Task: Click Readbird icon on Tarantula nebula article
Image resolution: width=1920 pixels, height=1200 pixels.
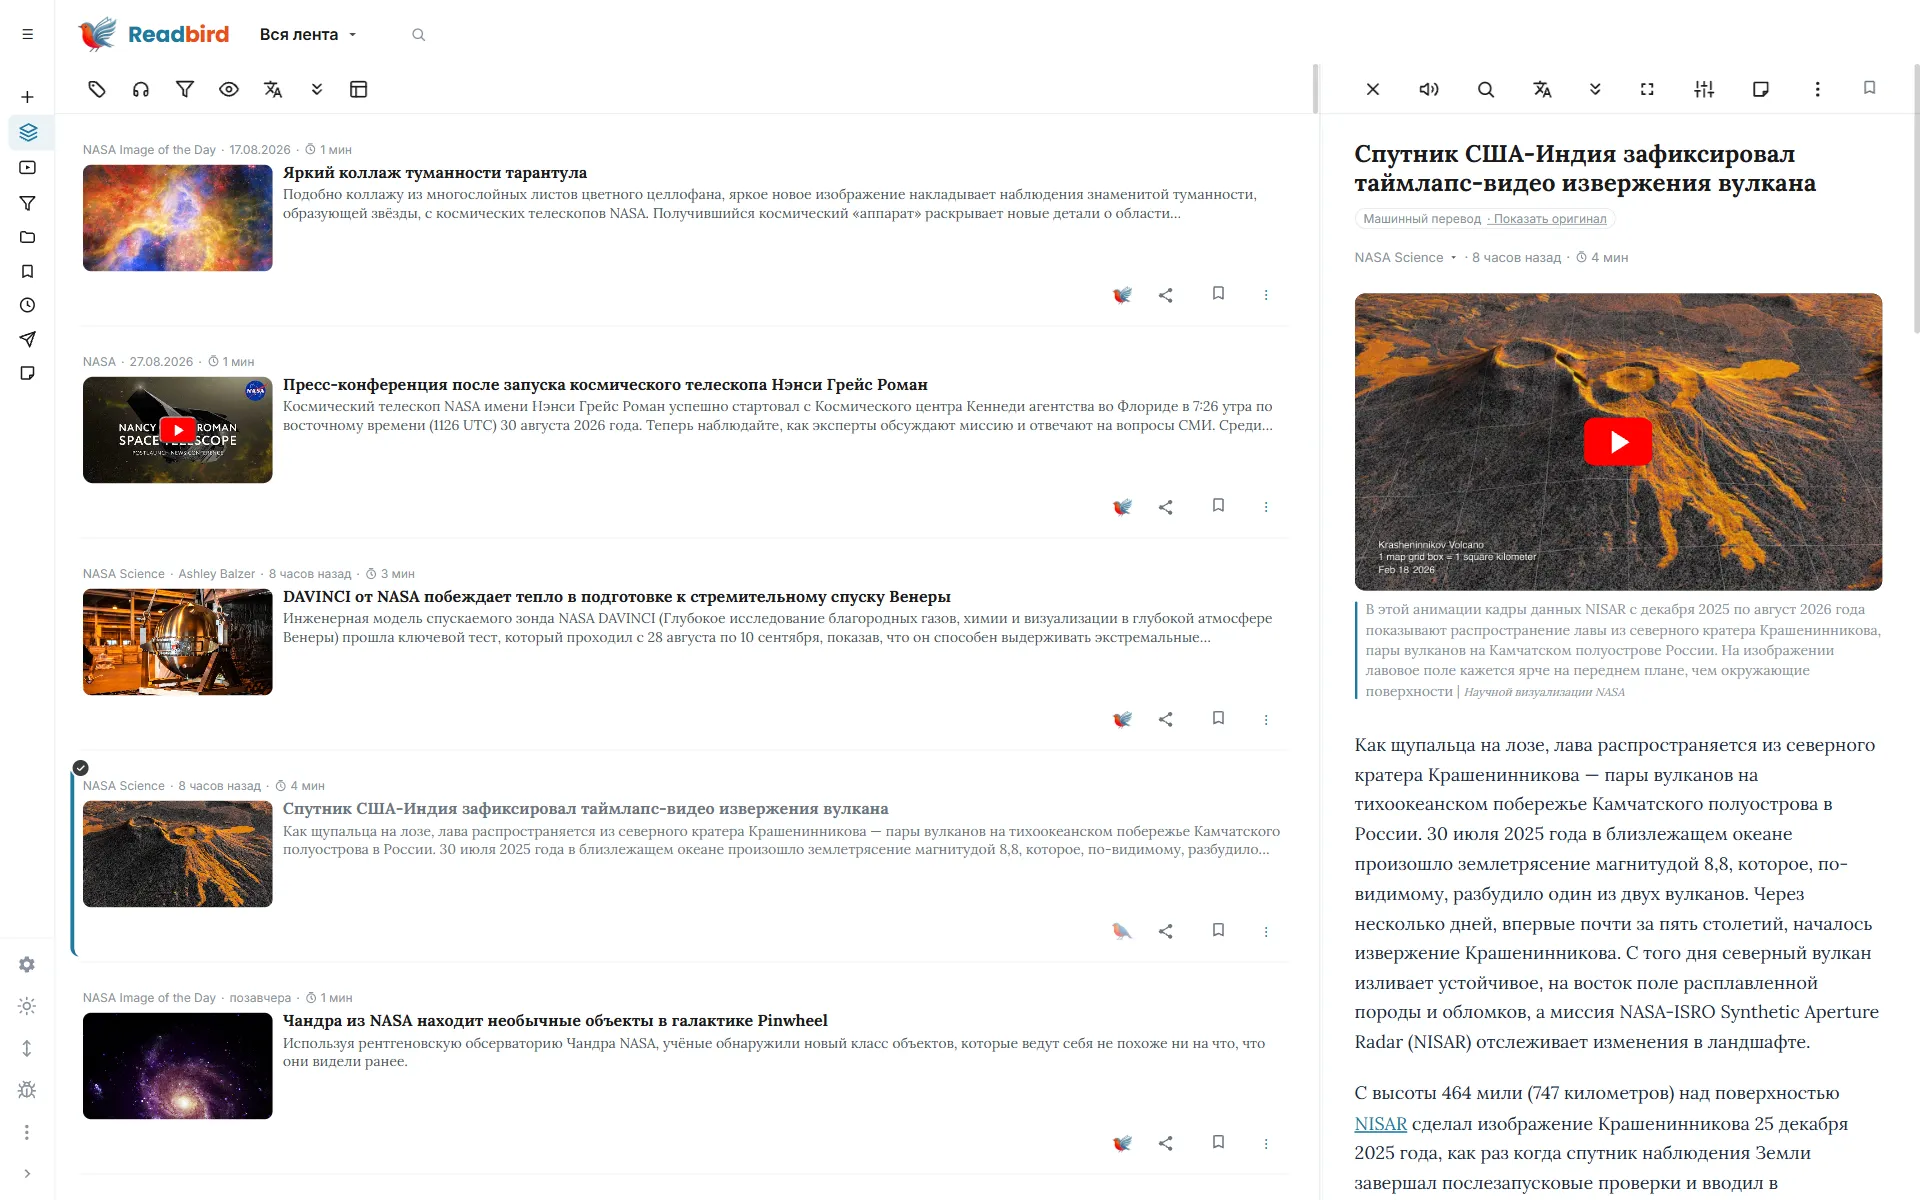Action: click(1122, 295)
